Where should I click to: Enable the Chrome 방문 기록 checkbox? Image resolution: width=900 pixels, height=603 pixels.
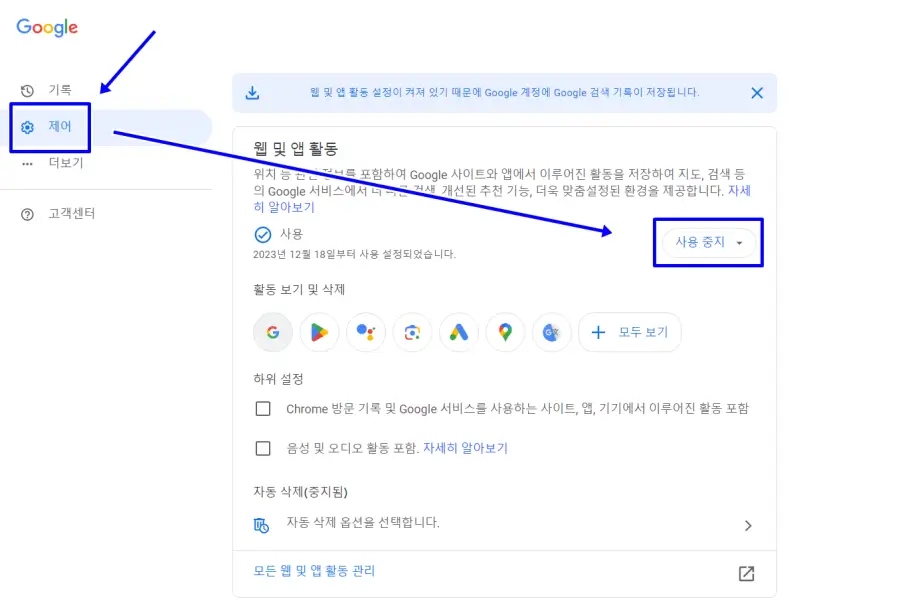(x=263, y=409)
